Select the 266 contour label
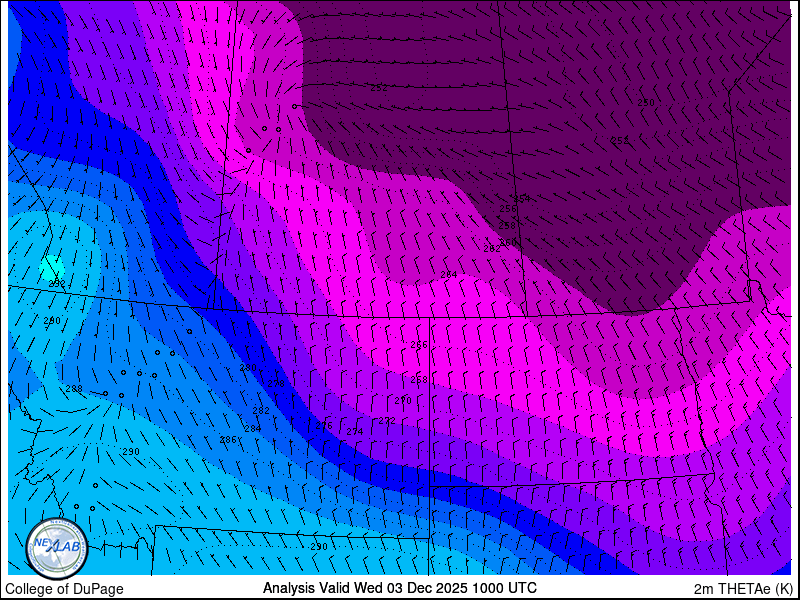This screenshot has height=600, width=800. [419, 345]
